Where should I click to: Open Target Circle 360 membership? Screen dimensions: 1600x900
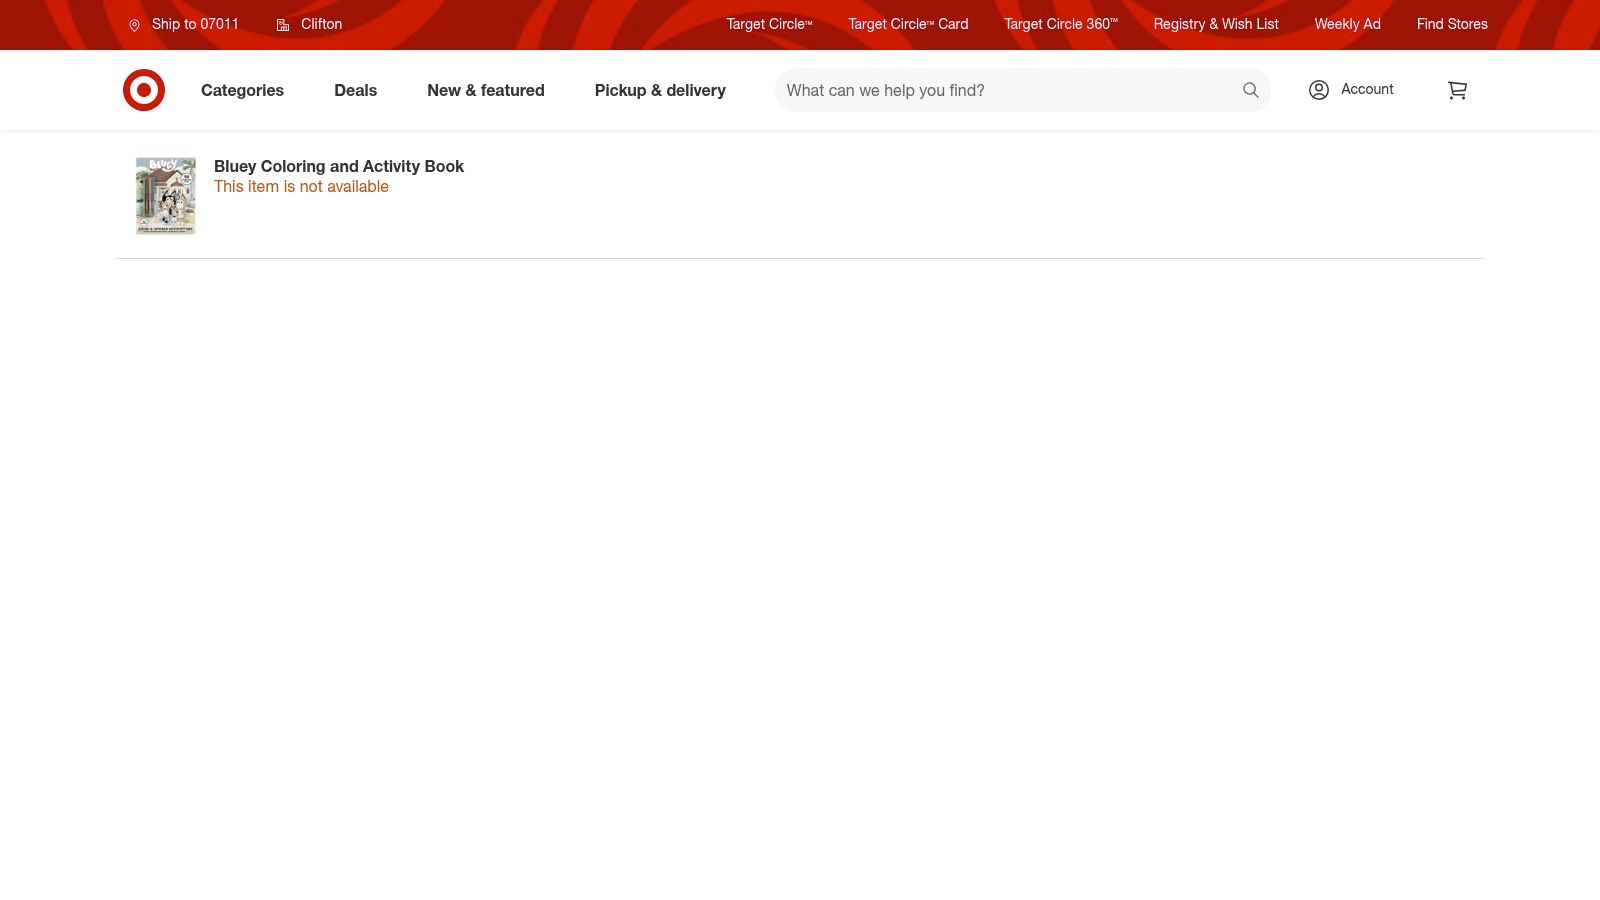[1060, 24]
